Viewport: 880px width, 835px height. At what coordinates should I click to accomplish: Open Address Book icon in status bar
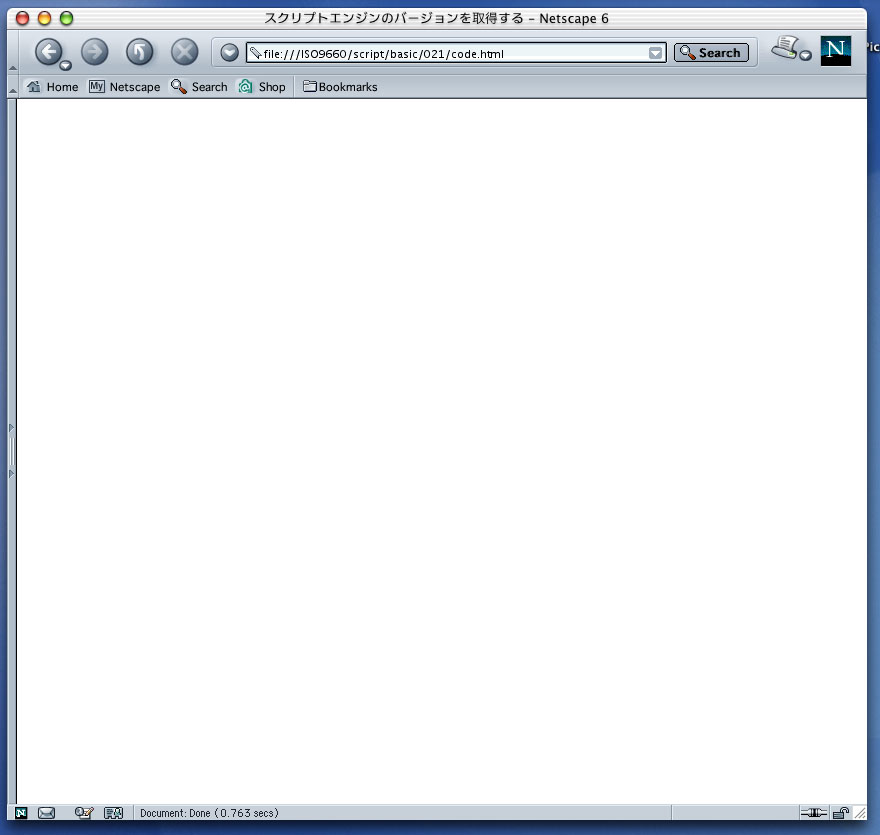113,813
